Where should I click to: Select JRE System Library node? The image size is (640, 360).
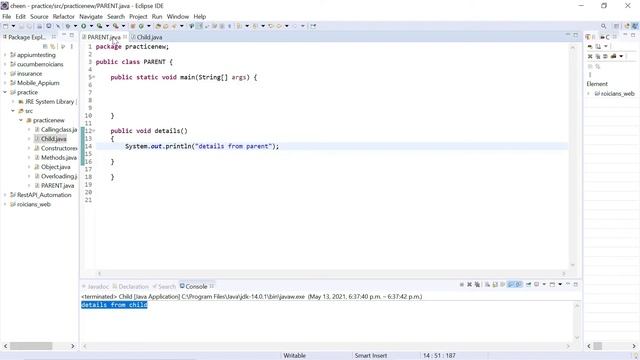click(49, 102)
